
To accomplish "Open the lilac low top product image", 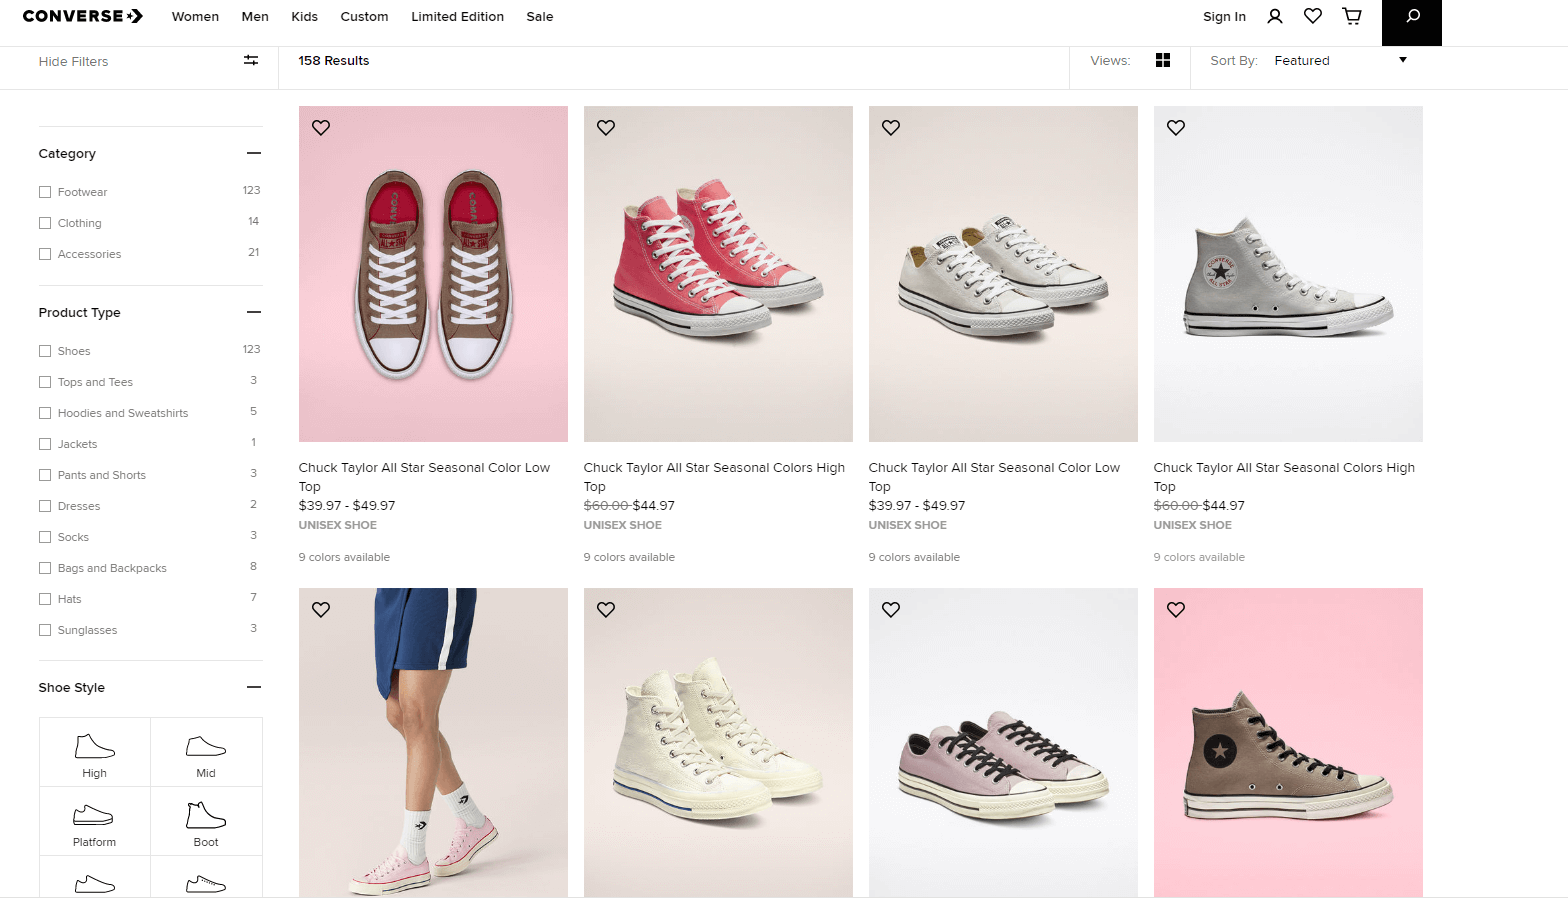I will [1003, 742].
